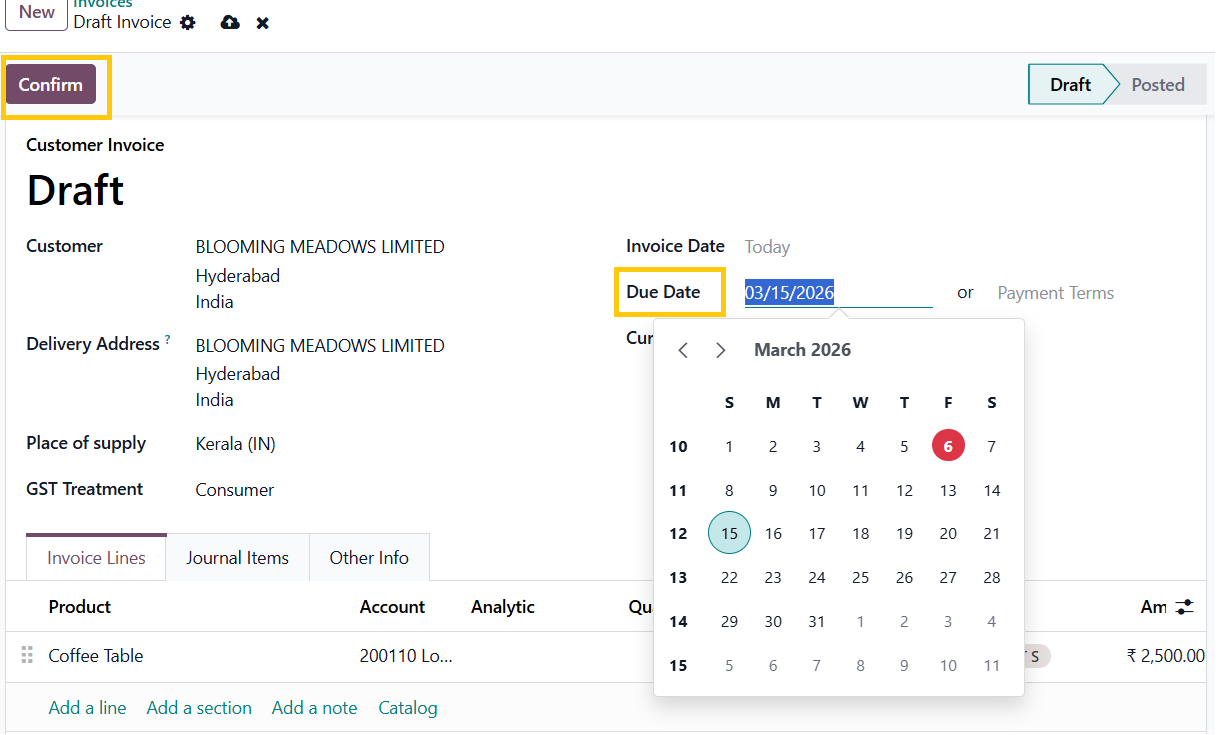Click the cloud upload save icon

pos(230,23)
